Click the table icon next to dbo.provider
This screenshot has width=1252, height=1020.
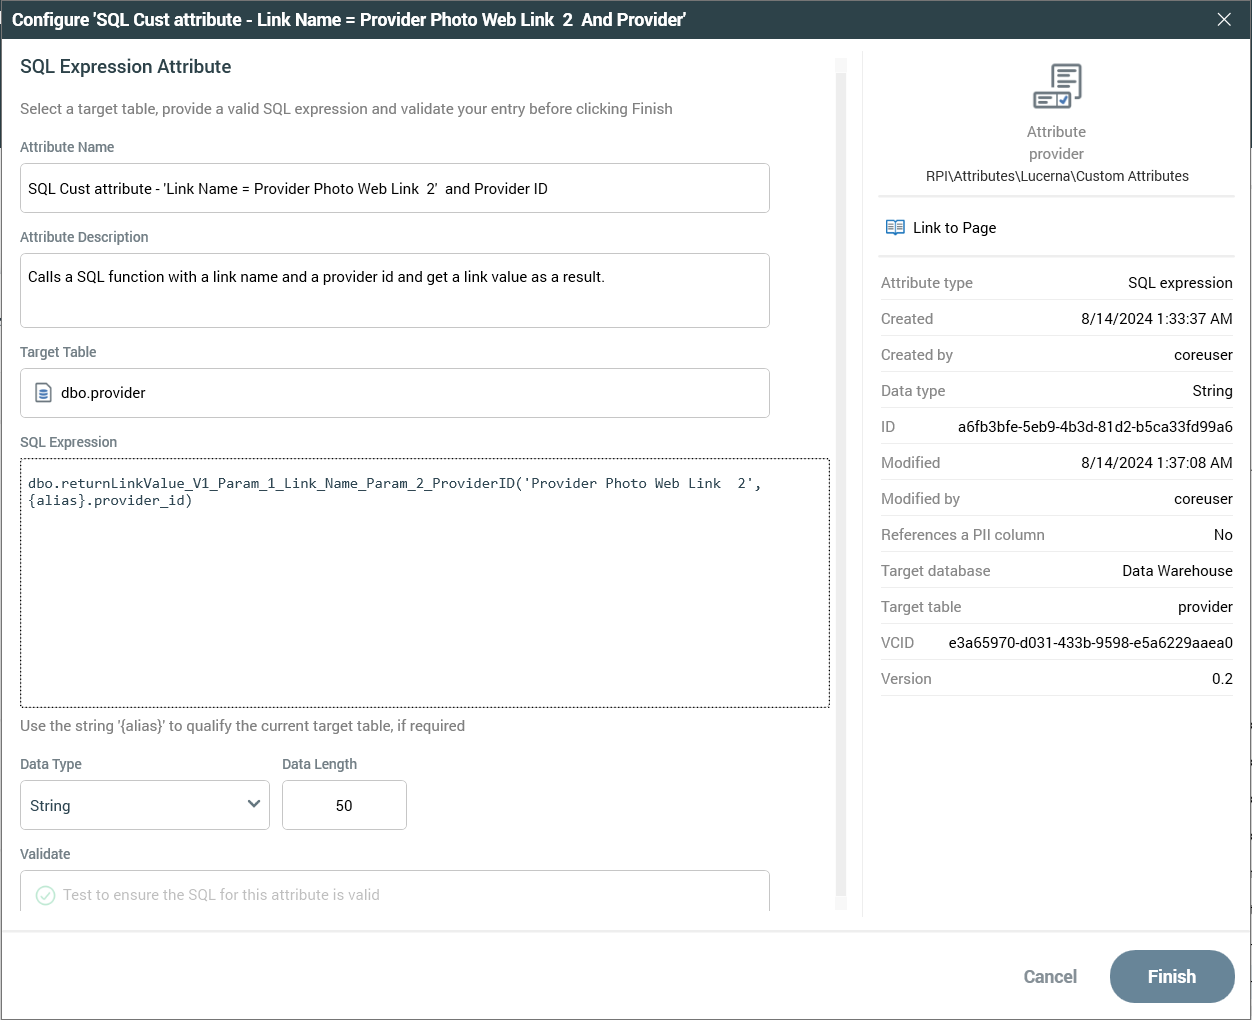coord(43,393)
